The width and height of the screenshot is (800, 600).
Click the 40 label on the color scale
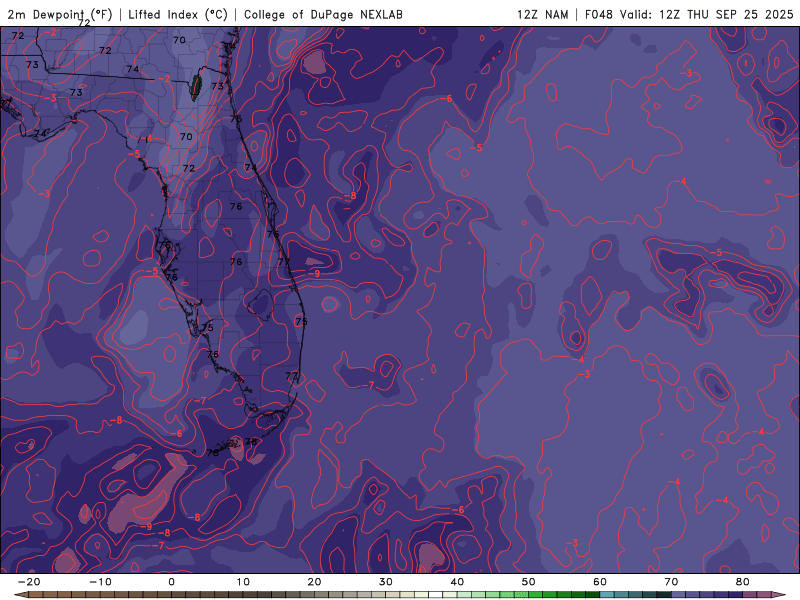point(457,582)
